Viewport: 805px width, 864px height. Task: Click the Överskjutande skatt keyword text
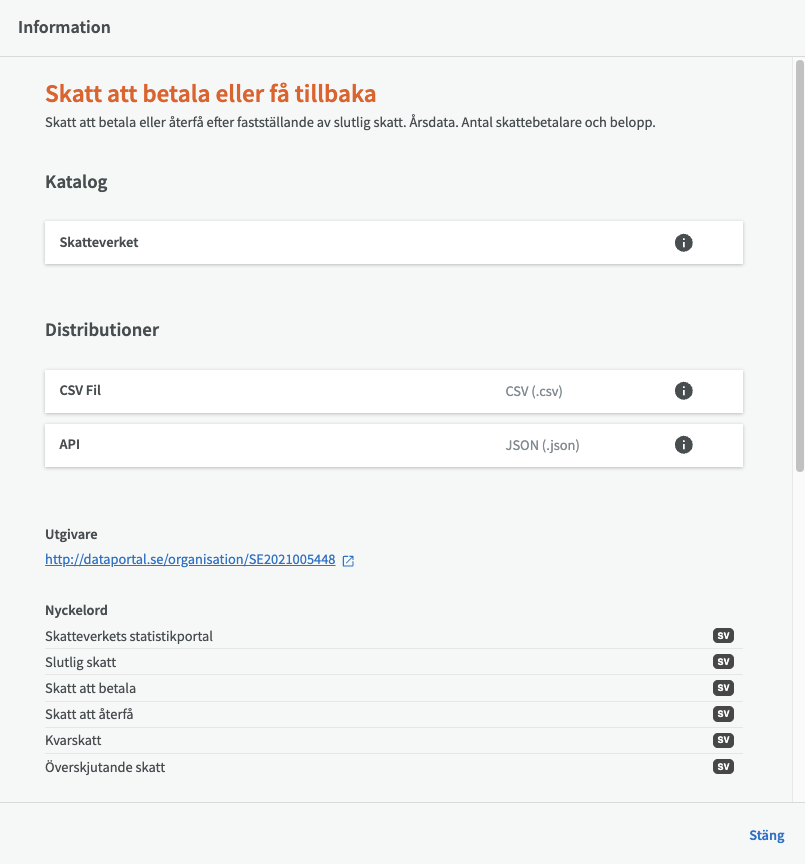click(105, 767)
